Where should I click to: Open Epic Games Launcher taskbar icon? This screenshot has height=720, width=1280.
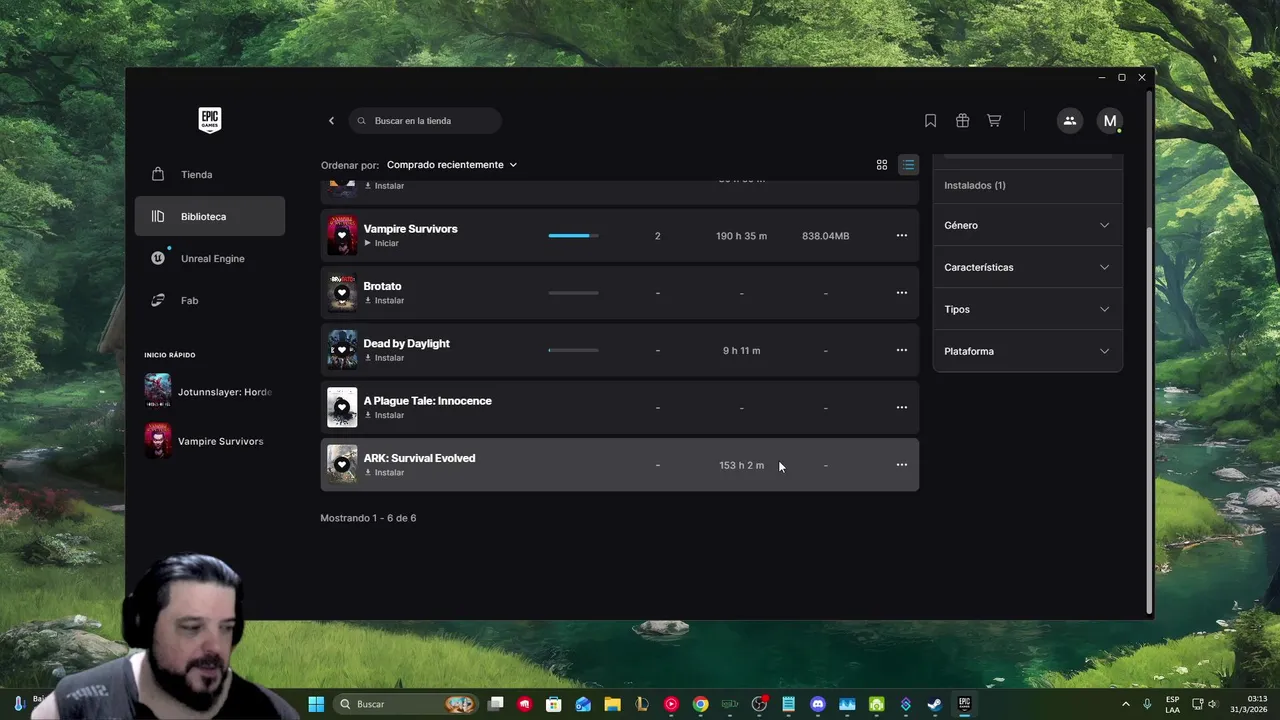pos(964,704)
